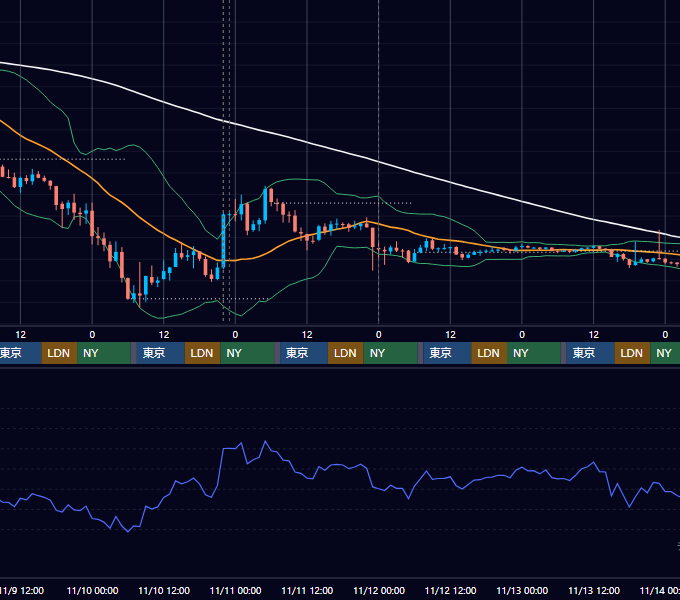The image size is (680, 600).
Task: Select the white long-term moving average line
Action: [338, 150]
